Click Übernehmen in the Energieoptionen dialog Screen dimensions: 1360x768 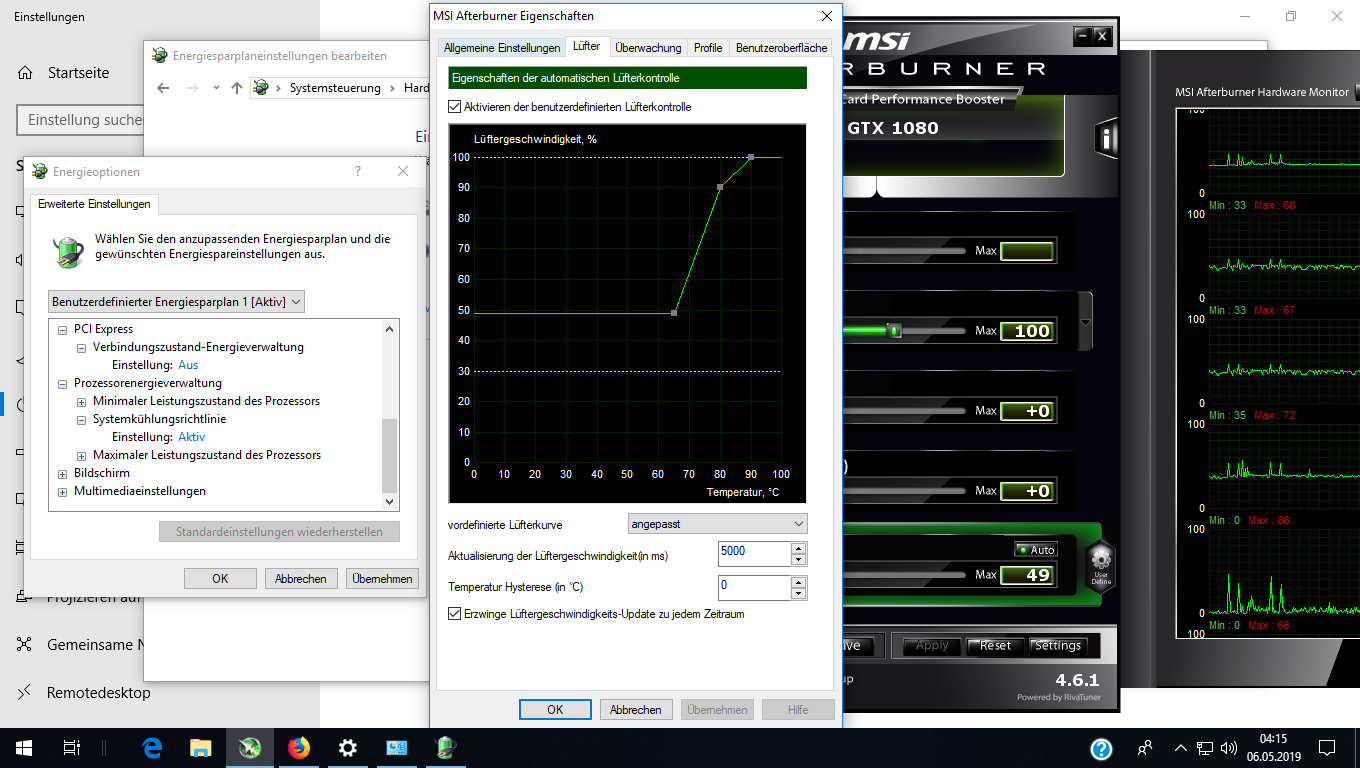tap(382, 578)
